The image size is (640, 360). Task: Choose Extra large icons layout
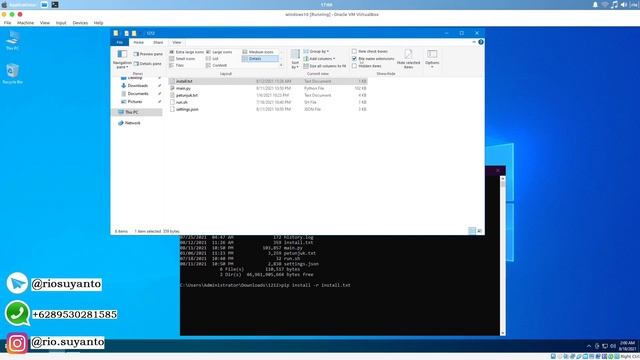click(187, 52)
